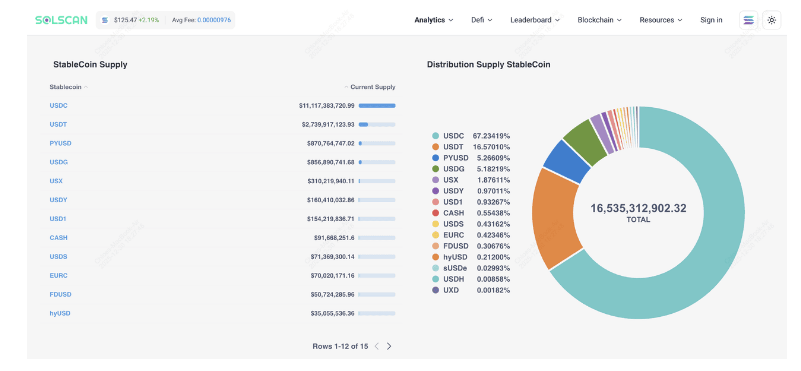Toggle the light/dark theme sun icon
This screenshot has width=801, height=371.
click(771, 20)
